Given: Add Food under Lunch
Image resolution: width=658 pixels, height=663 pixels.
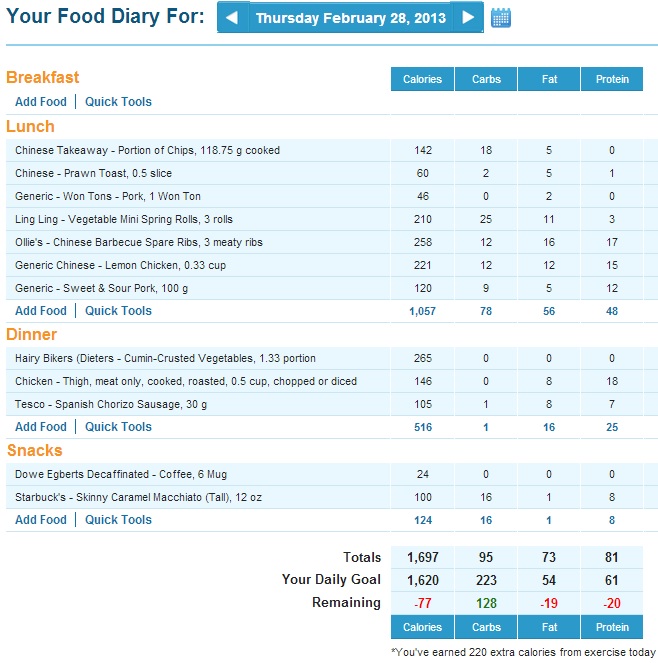Looking at the screenshot, I should coord(41,311).
